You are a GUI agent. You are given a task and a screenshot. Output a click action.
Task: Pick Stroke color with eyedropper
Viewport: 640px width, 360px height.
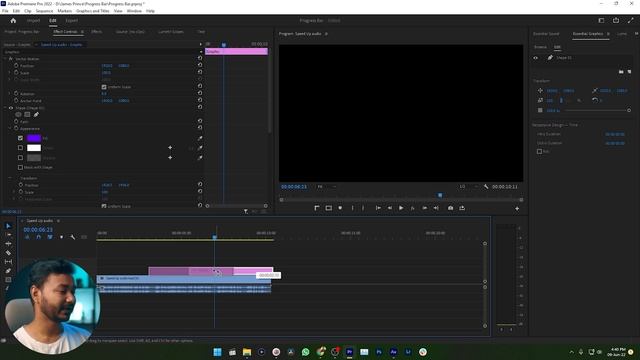(200, 148)
